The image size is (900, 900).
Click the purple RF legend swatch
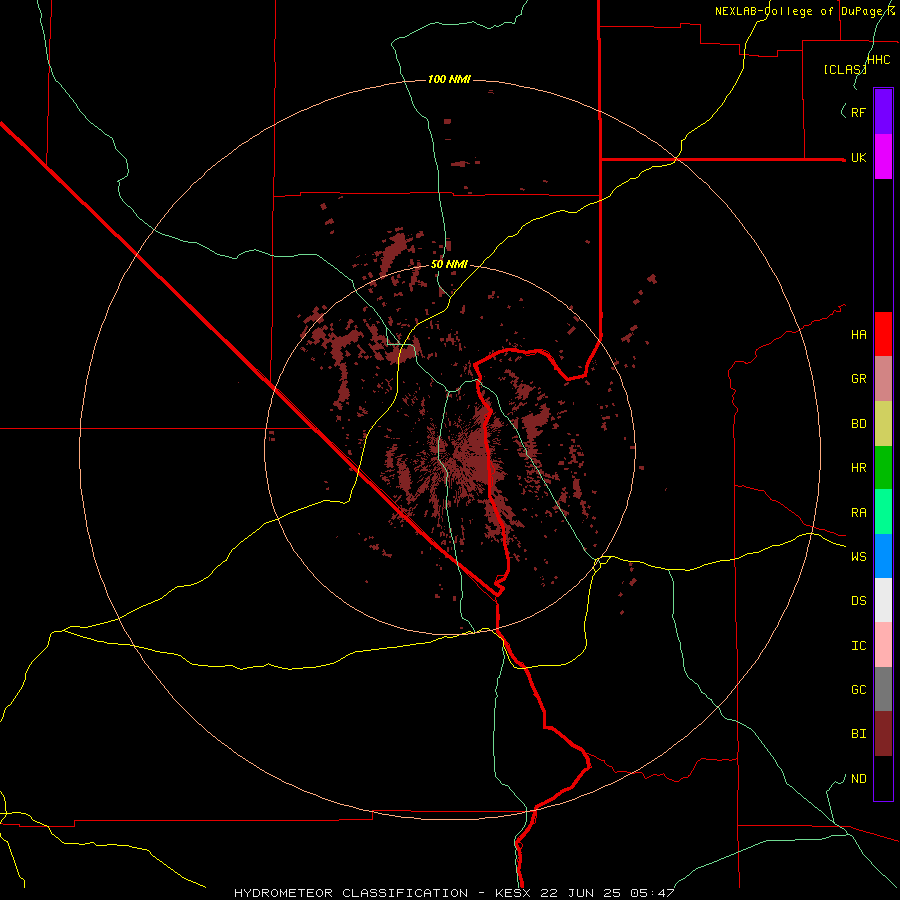[883, 112]
